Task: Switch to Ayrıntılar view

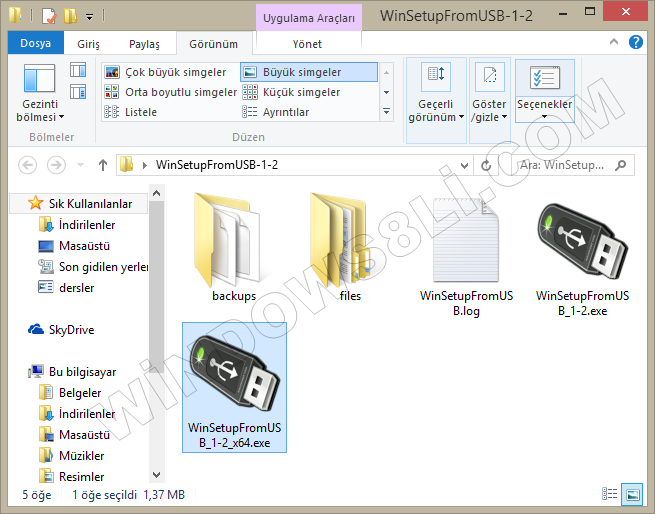Action: (309, 112)
